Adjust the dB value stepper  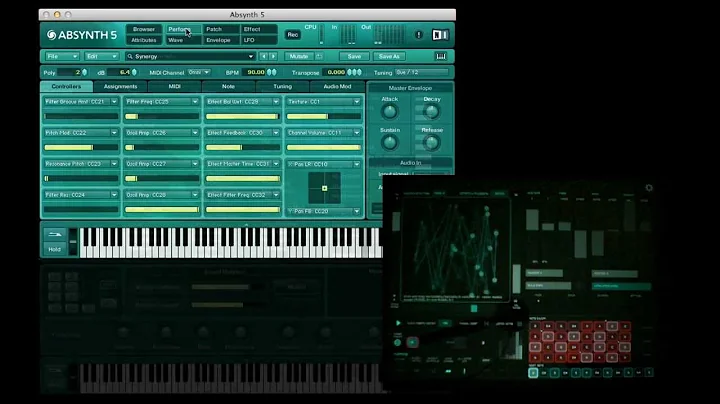(x=134, y=73)
